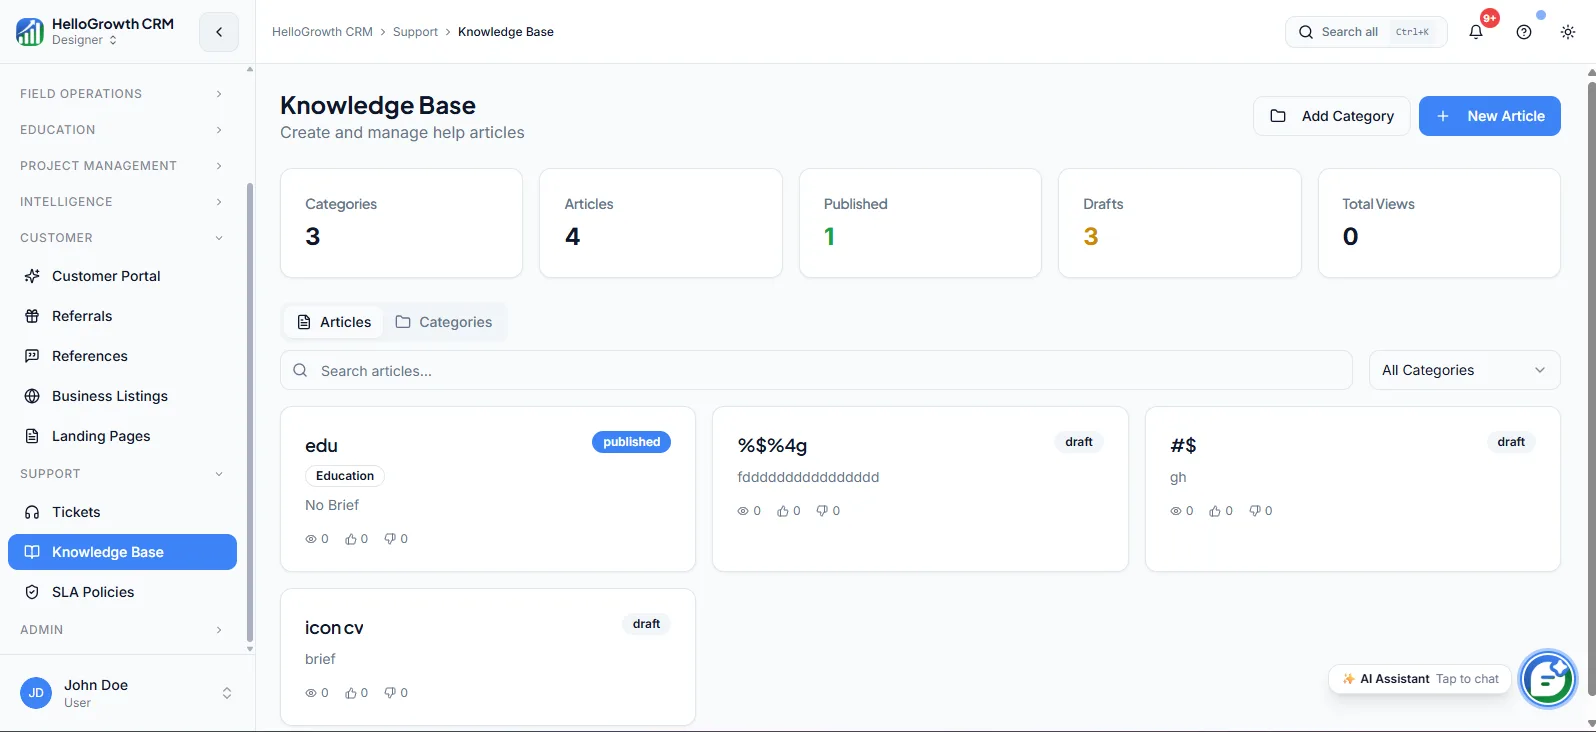Click the Business Listings globe icon
This screenshot has height=732, width=1596.
[x=32, y=396]
